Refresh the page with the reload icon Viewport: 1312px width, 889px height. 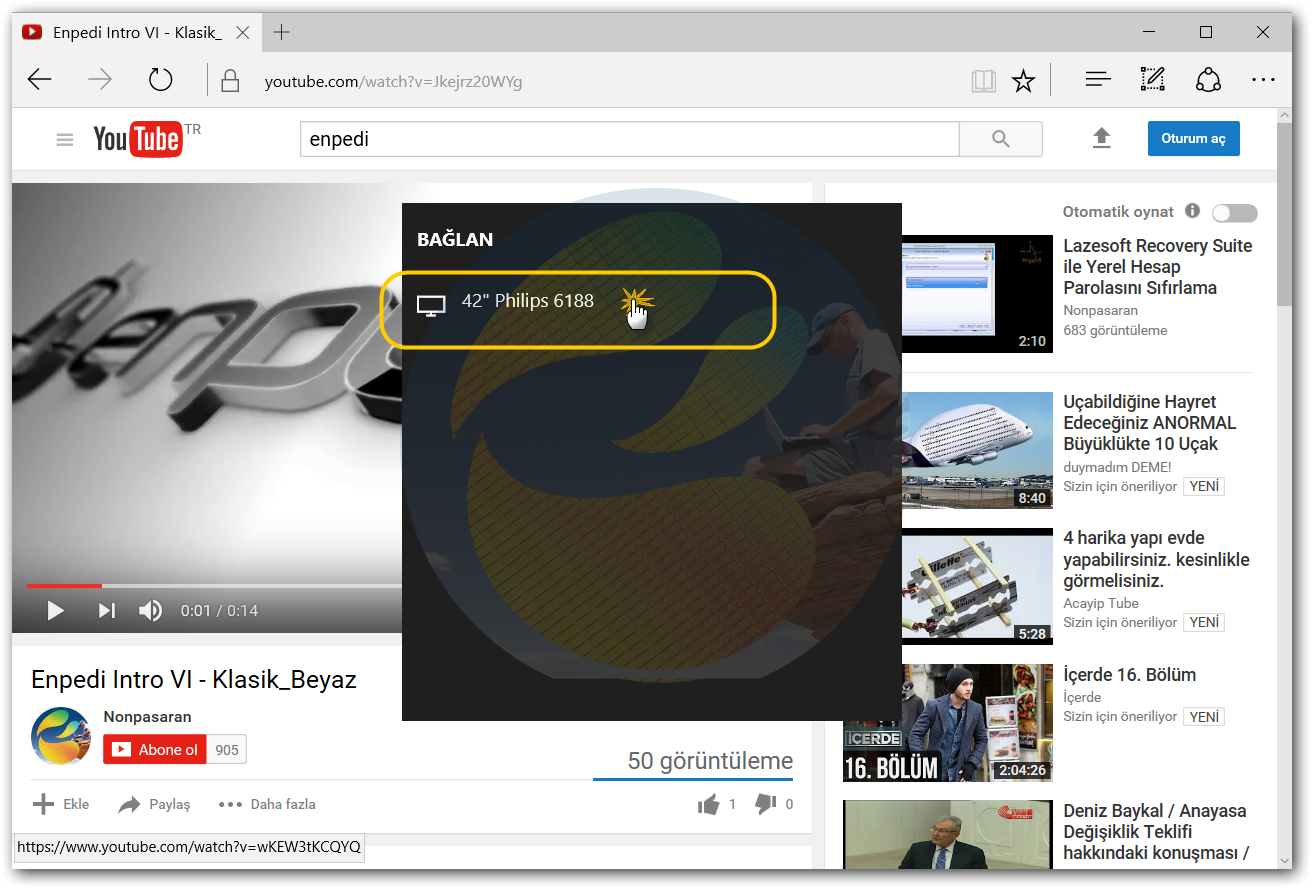click(160, 80)
